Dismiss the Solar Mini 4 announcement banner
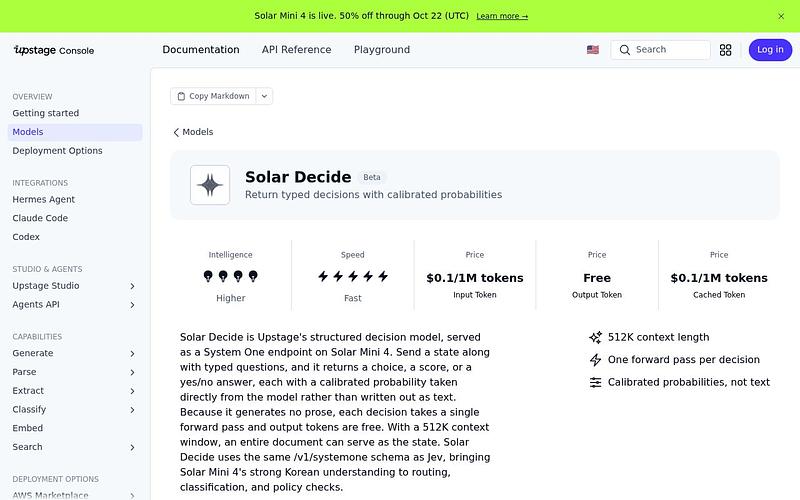Screen dimensions: 800x500 tap(781, 16)
